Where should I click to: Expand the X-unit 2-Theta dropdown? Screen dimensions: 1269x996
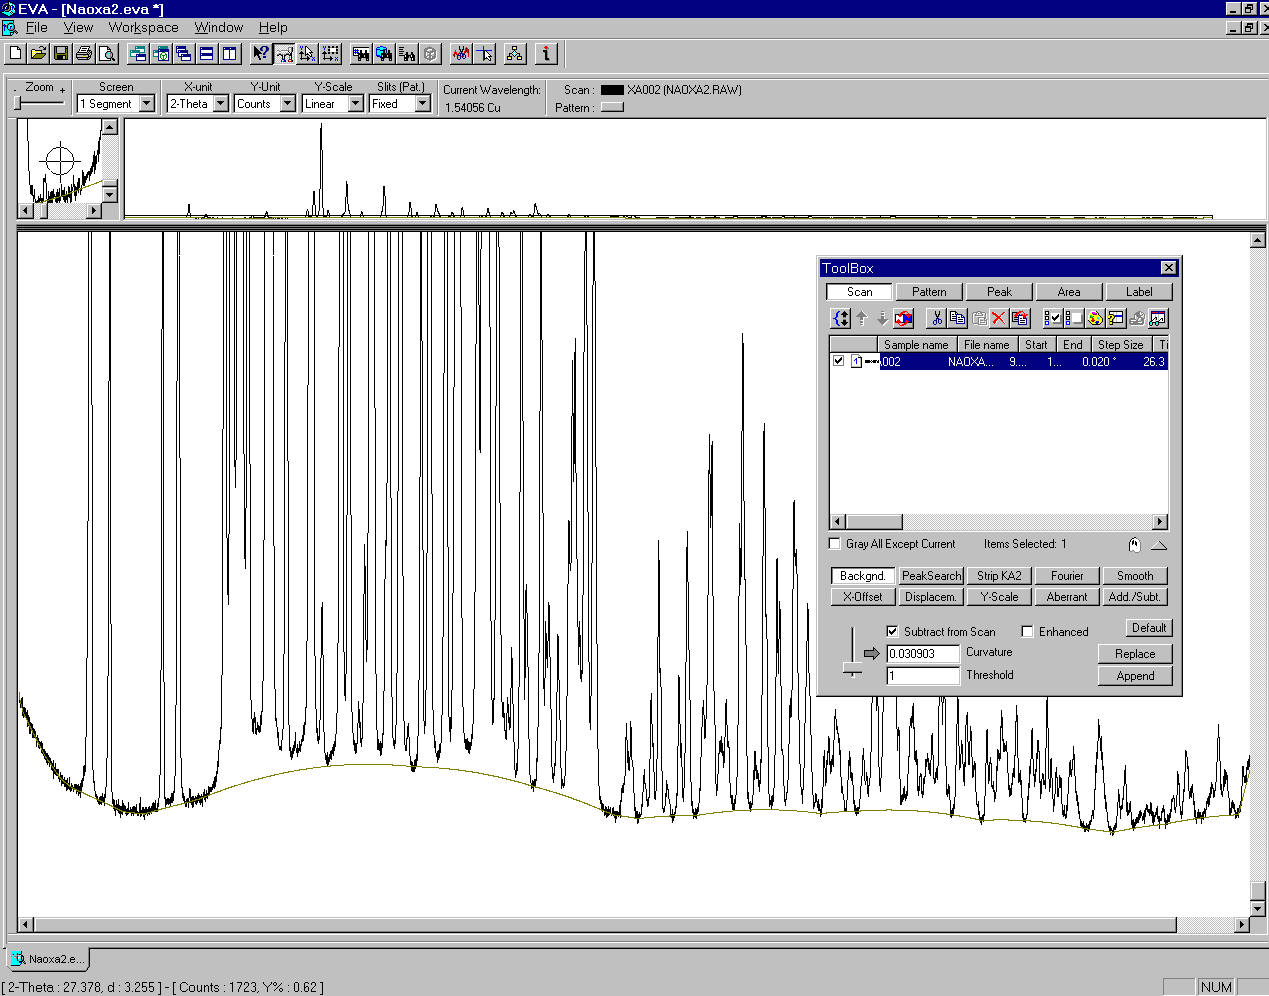(220, 104)
